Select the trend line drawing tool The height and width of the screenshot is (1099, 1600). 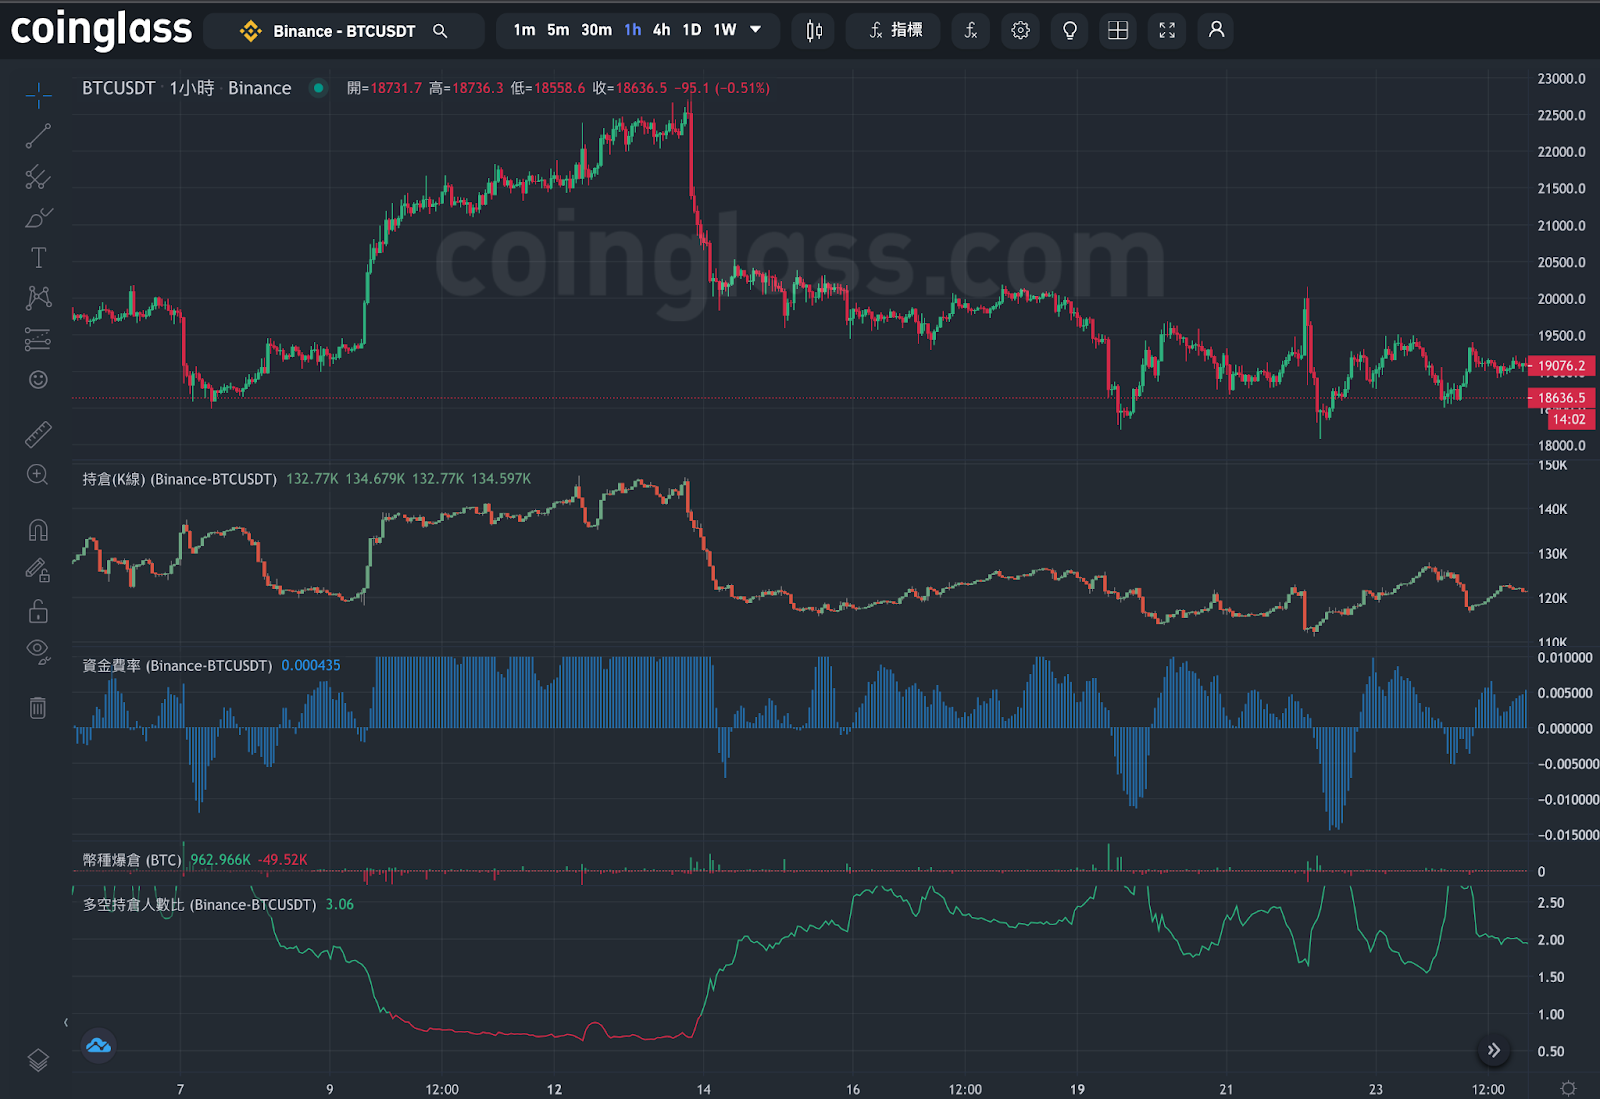38,136
